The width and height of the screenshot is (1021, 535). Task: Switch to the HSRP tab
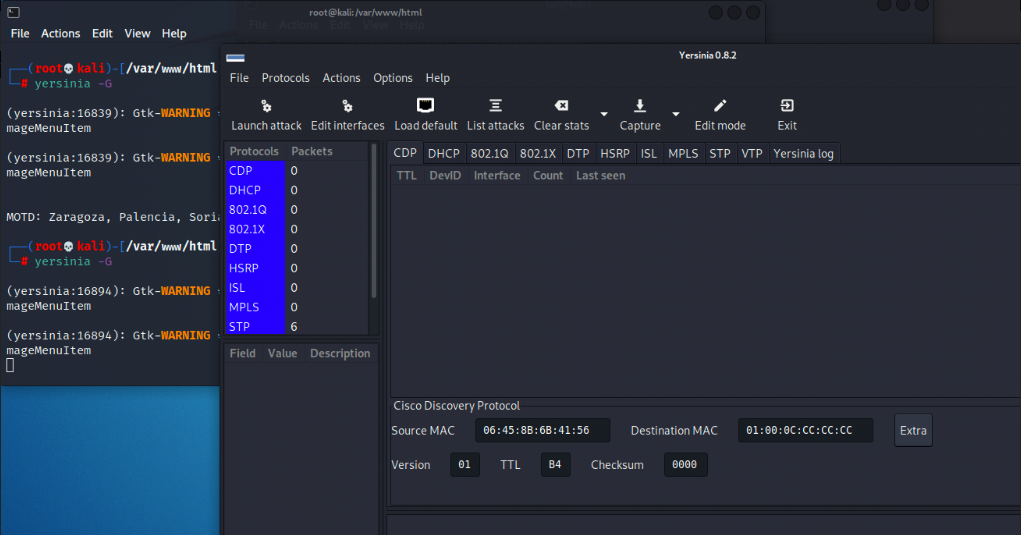615,154
